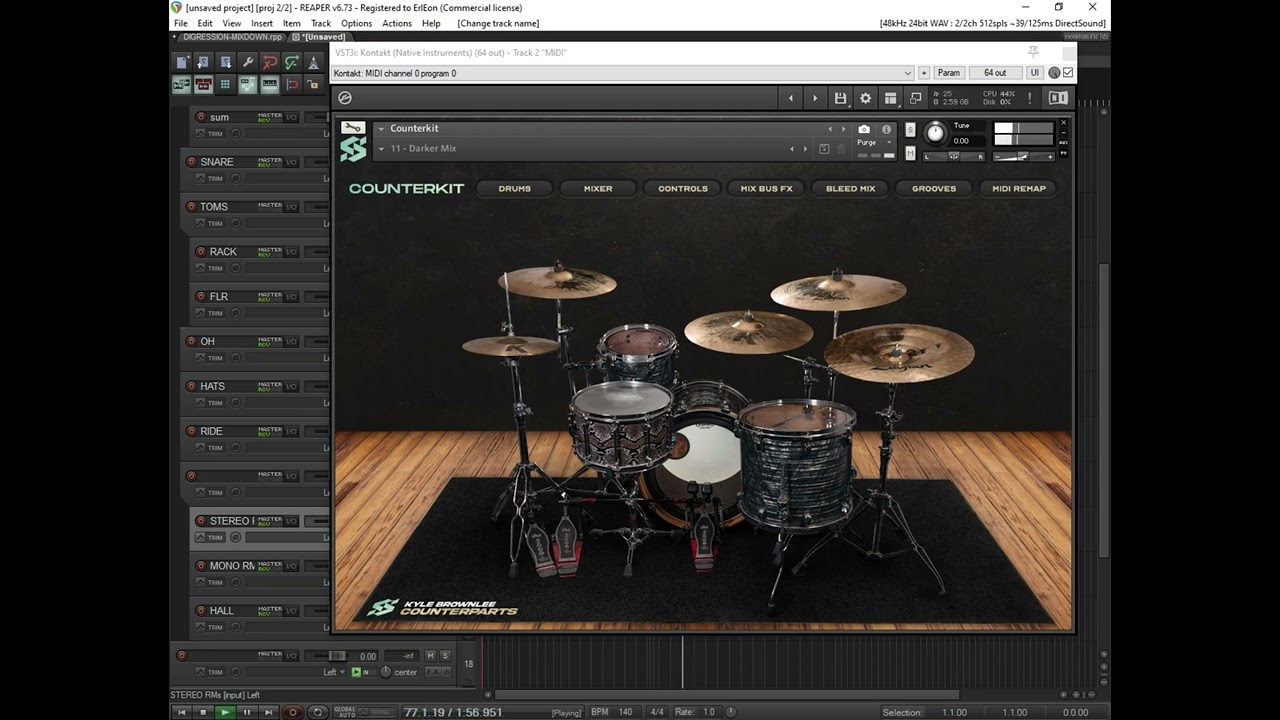Open the File menu
This screenshot has height=720, width=1280.
(181, 23)
